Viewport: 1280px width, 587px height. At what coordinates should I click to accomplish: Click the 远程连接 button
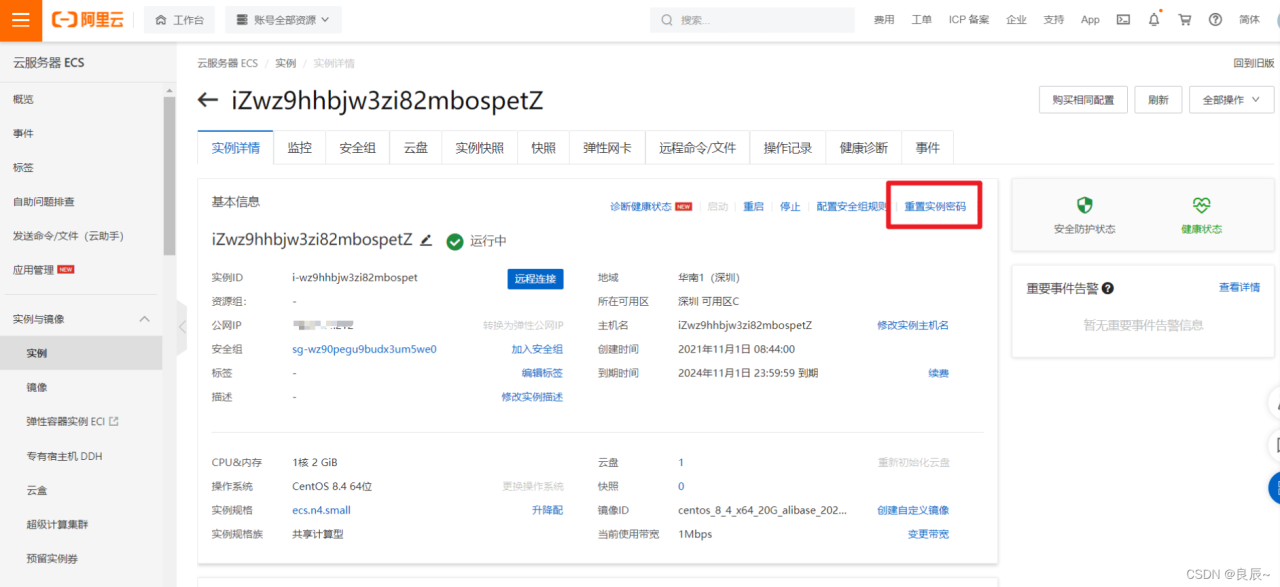[535, 279]
